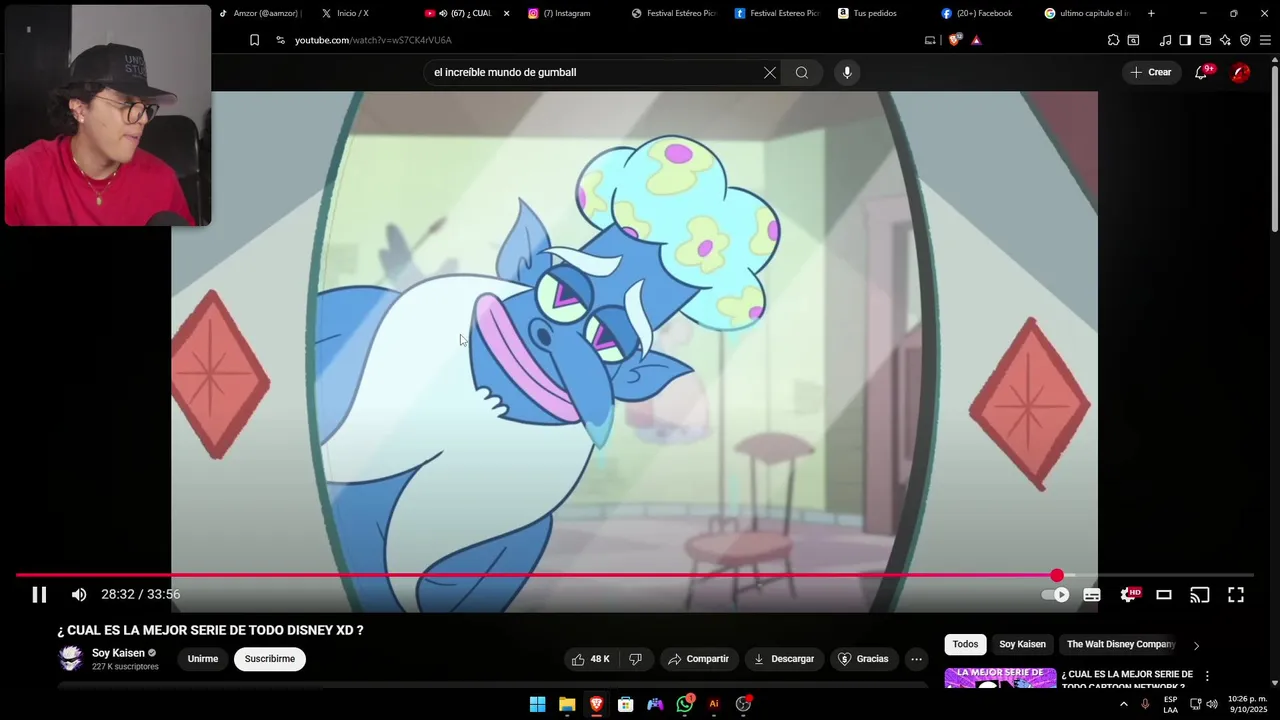1280x720 pixels.
Task: Switch to the 'ultimo capitulo' Google tab
Action: [1088, 13]
